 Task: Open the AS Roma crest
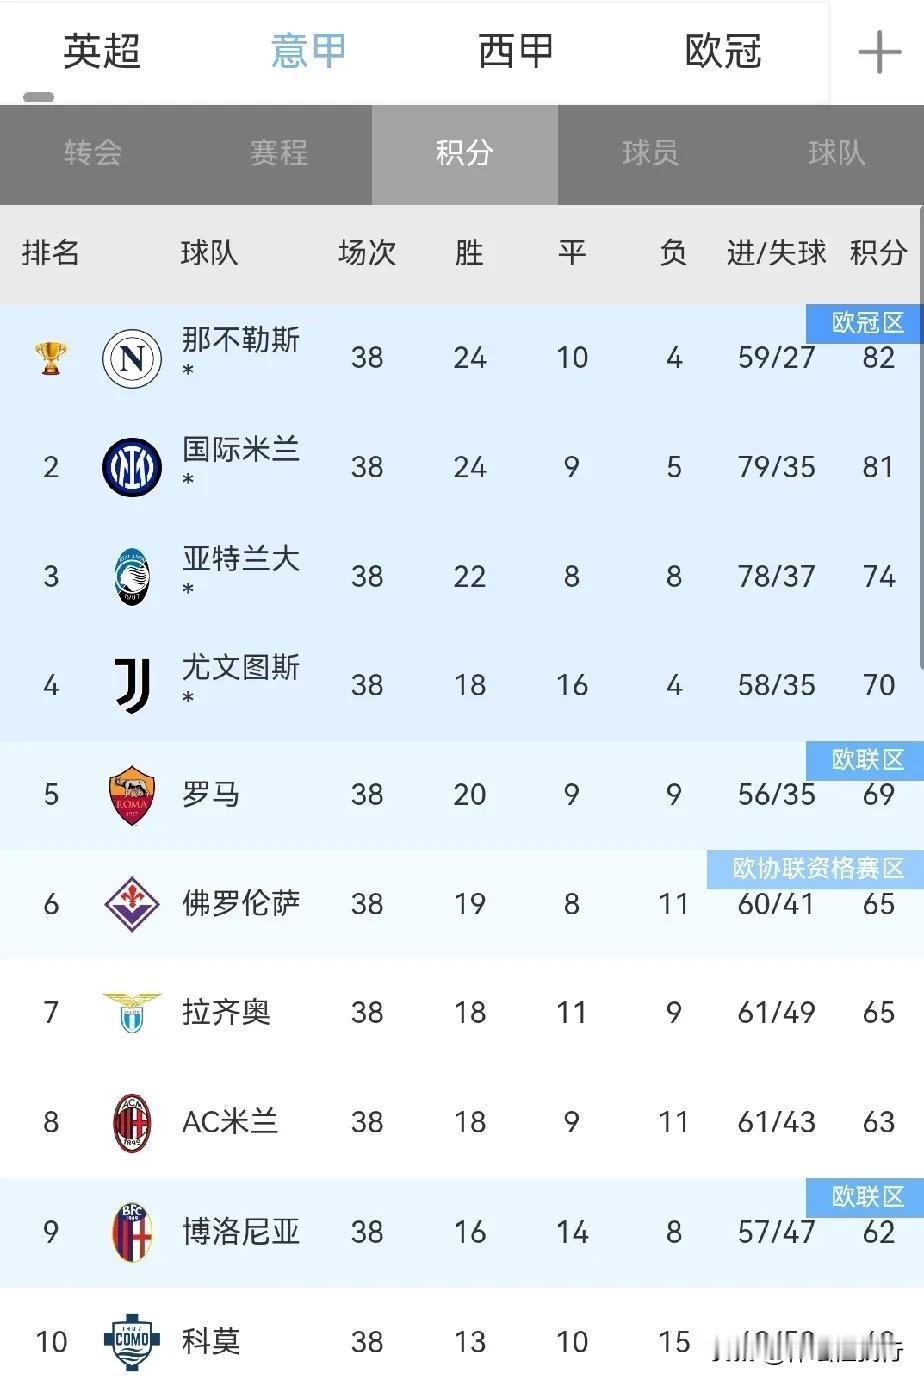132,795
